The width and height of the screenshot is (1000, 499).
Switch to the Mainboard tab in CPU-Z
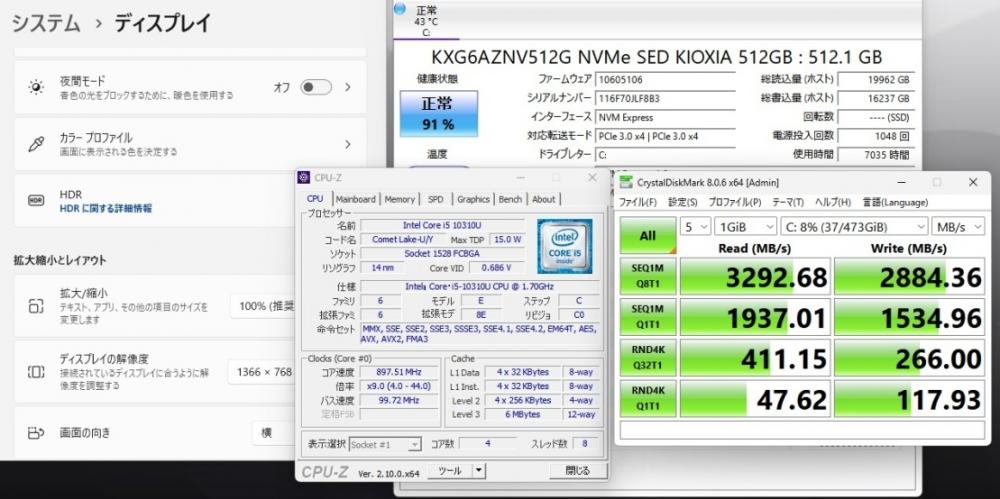click(x=356, y=199)
